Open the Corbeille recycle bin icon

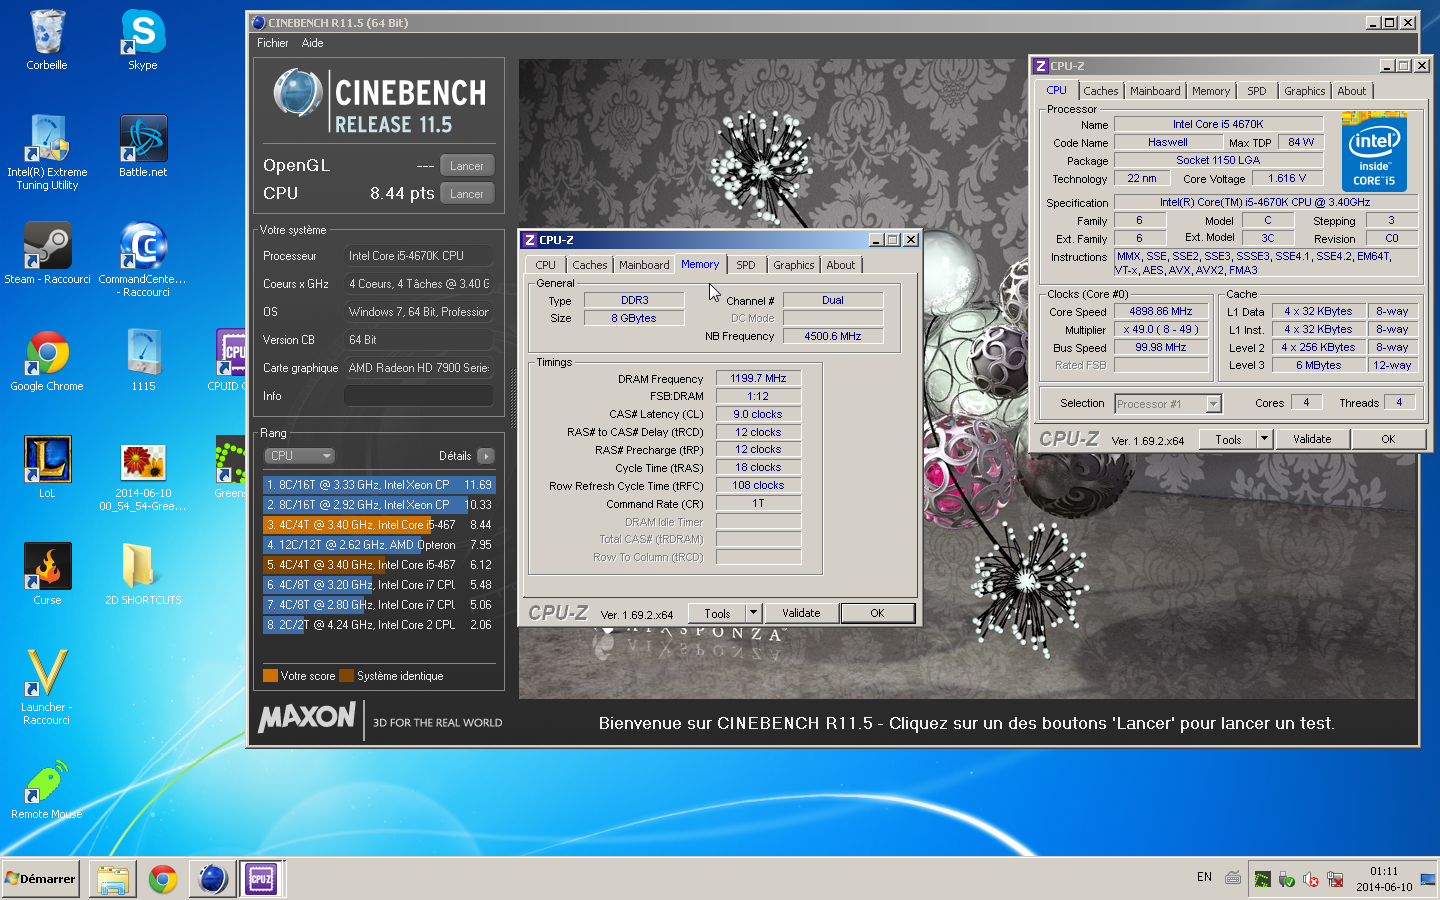pos(47,40)
